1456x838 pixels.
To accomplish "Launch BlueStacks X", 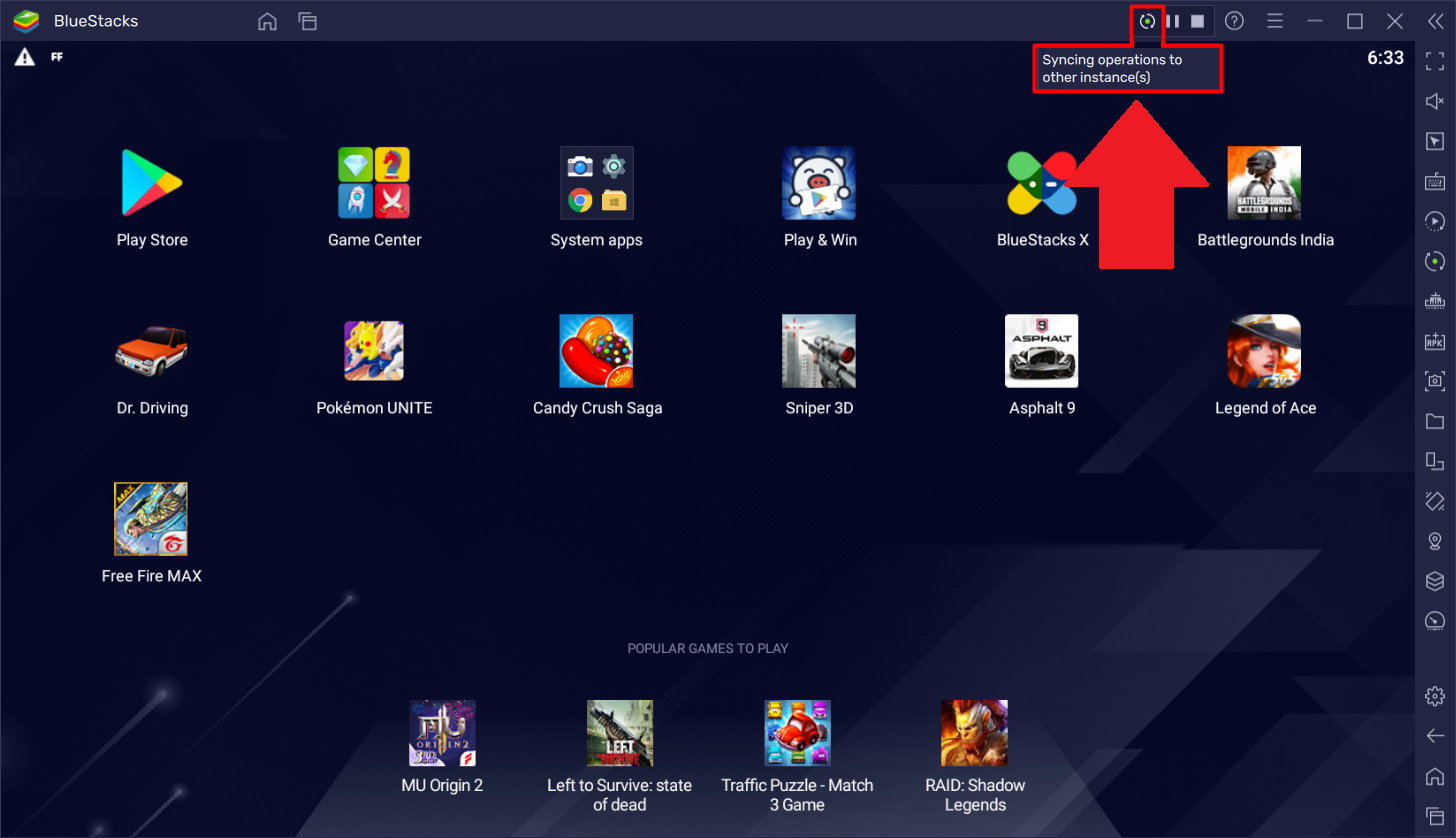I will click(x=1042, y=183).
